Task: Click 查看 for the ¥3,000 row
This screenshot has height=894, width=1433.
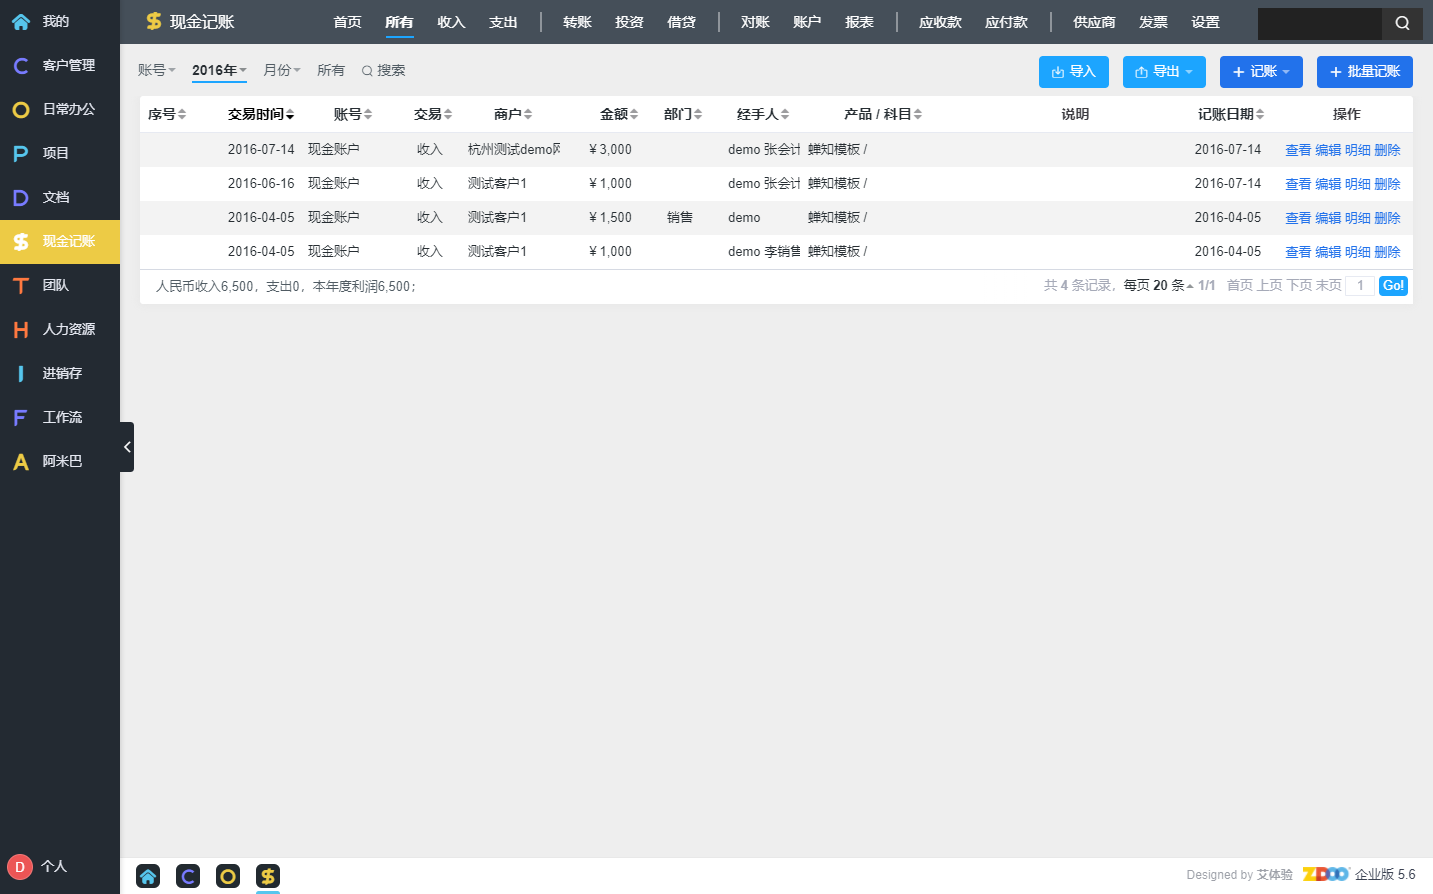Action: point(1298,150)
